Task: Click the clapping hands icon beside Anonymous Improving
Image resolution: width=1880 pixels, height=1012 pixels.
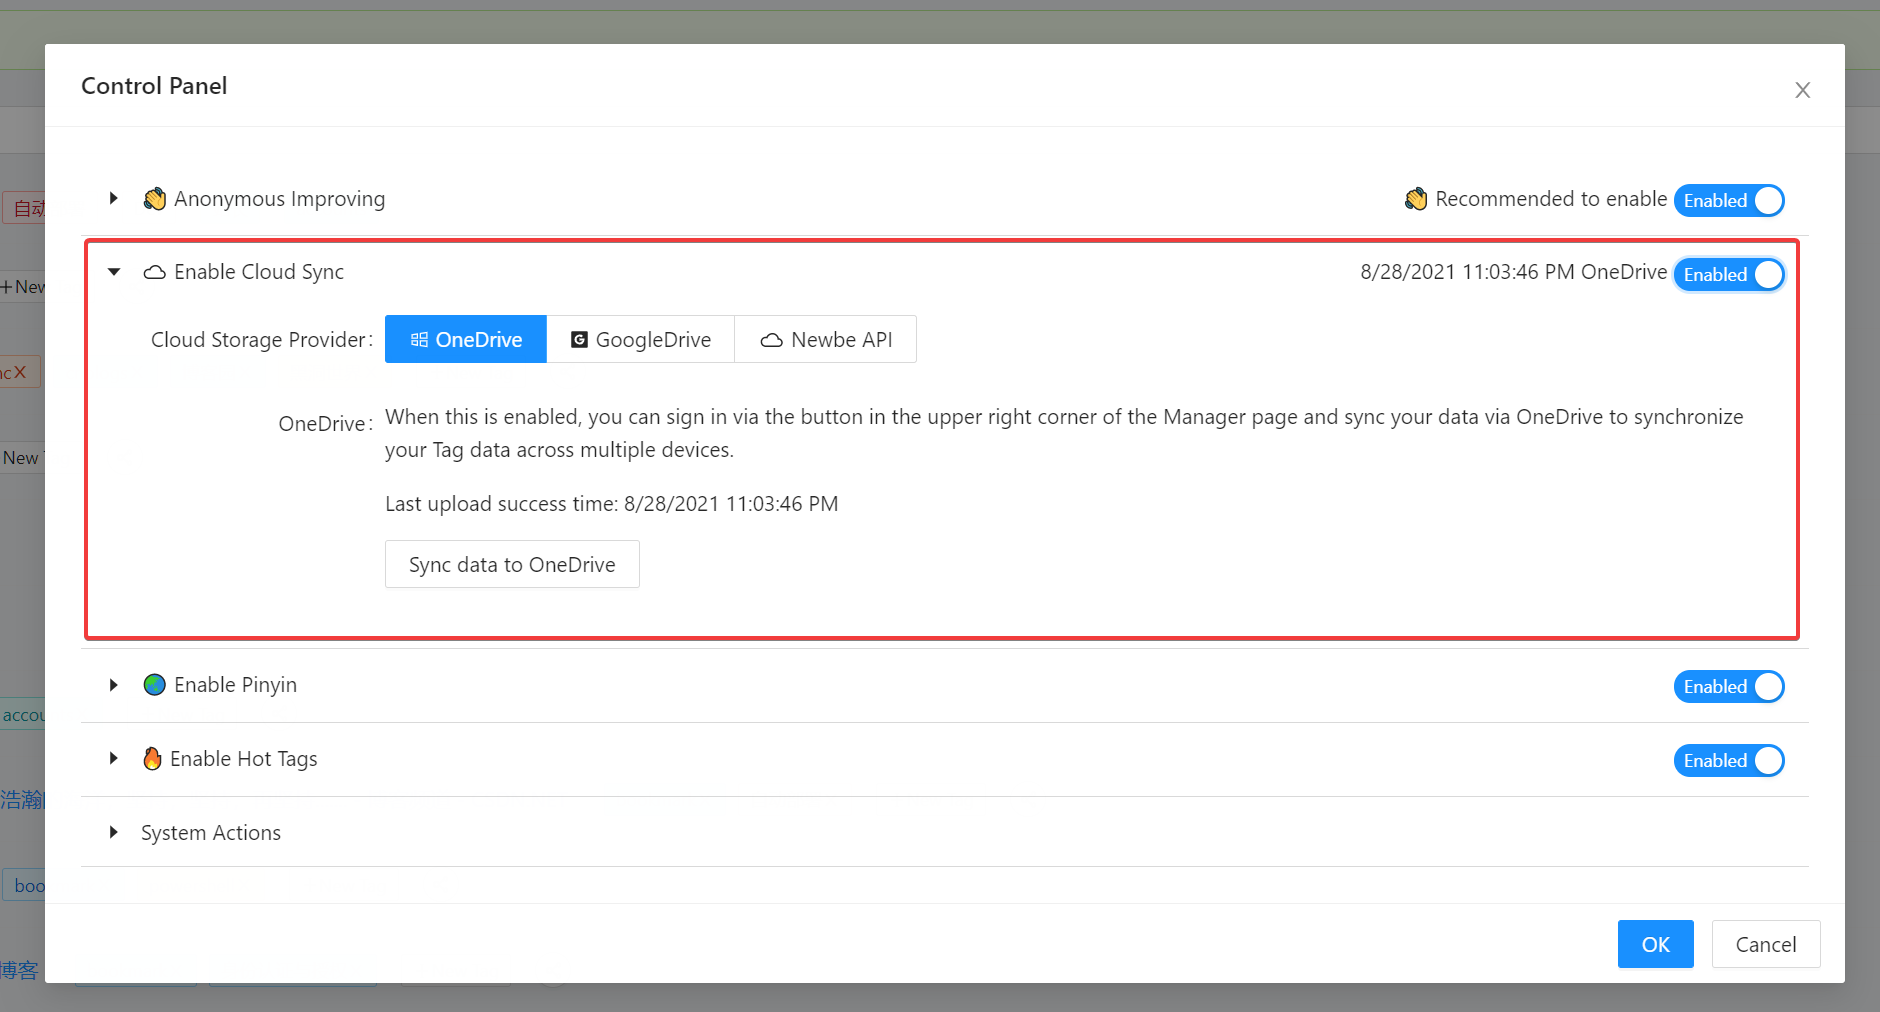Action: 154,199
